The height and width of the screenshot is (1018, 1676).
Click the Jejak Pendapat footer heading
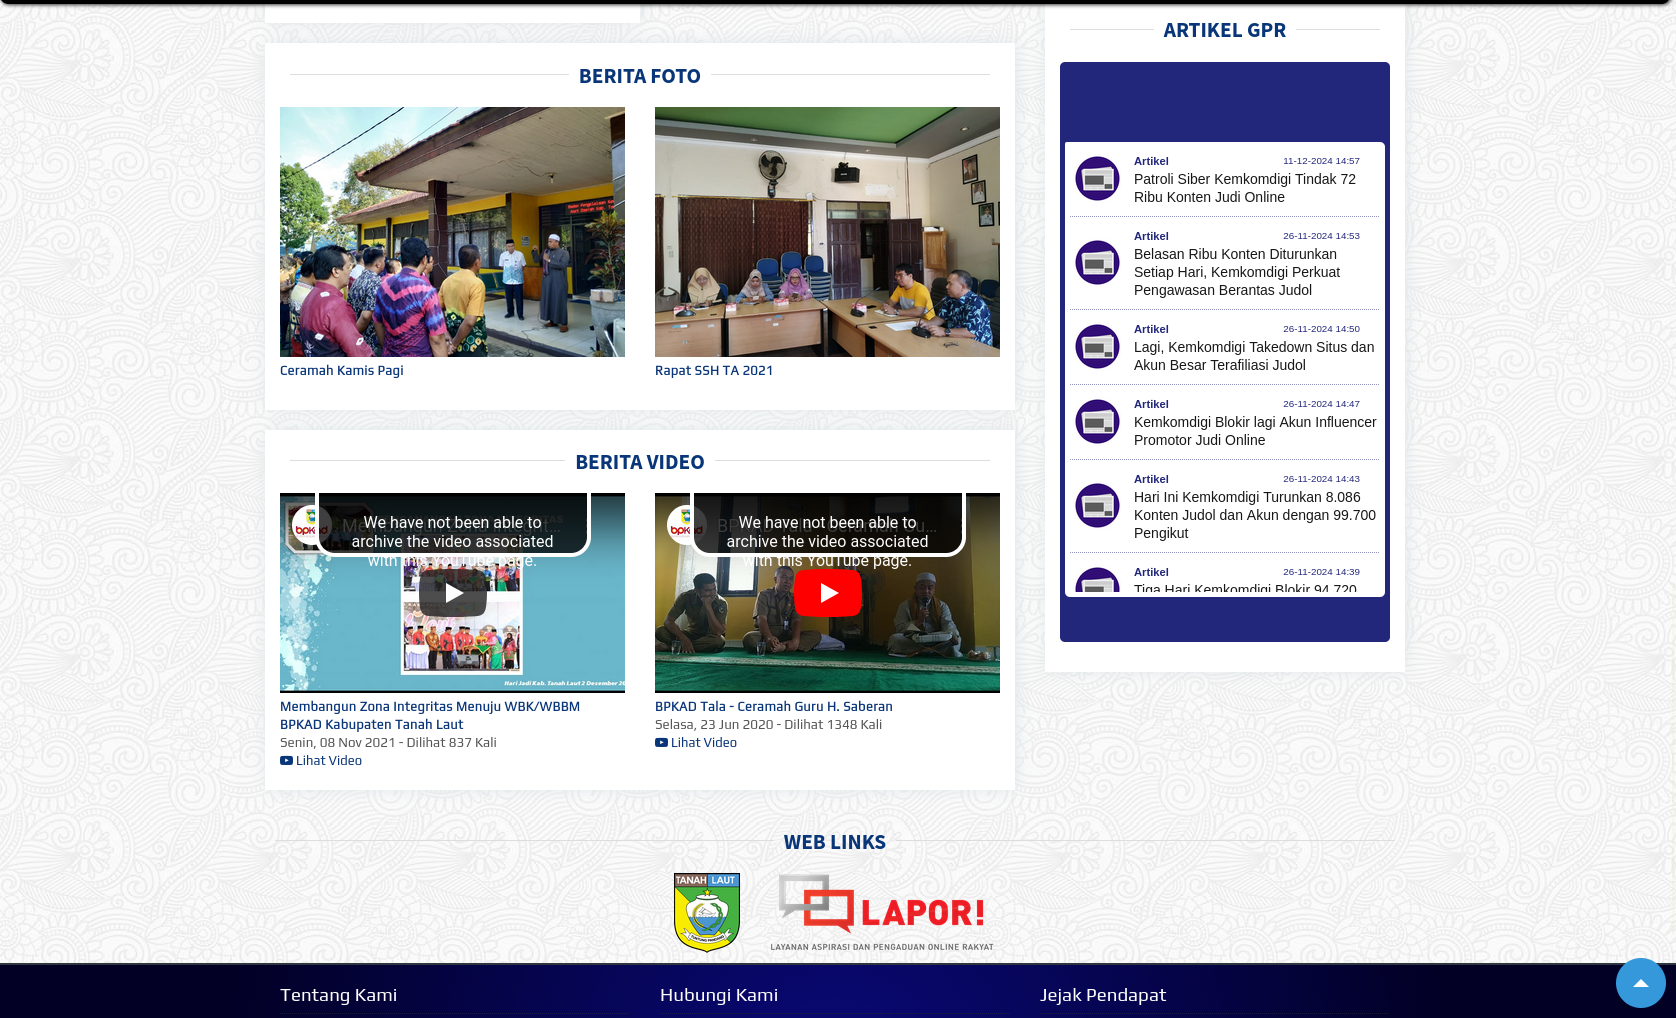click(1103, 995)
